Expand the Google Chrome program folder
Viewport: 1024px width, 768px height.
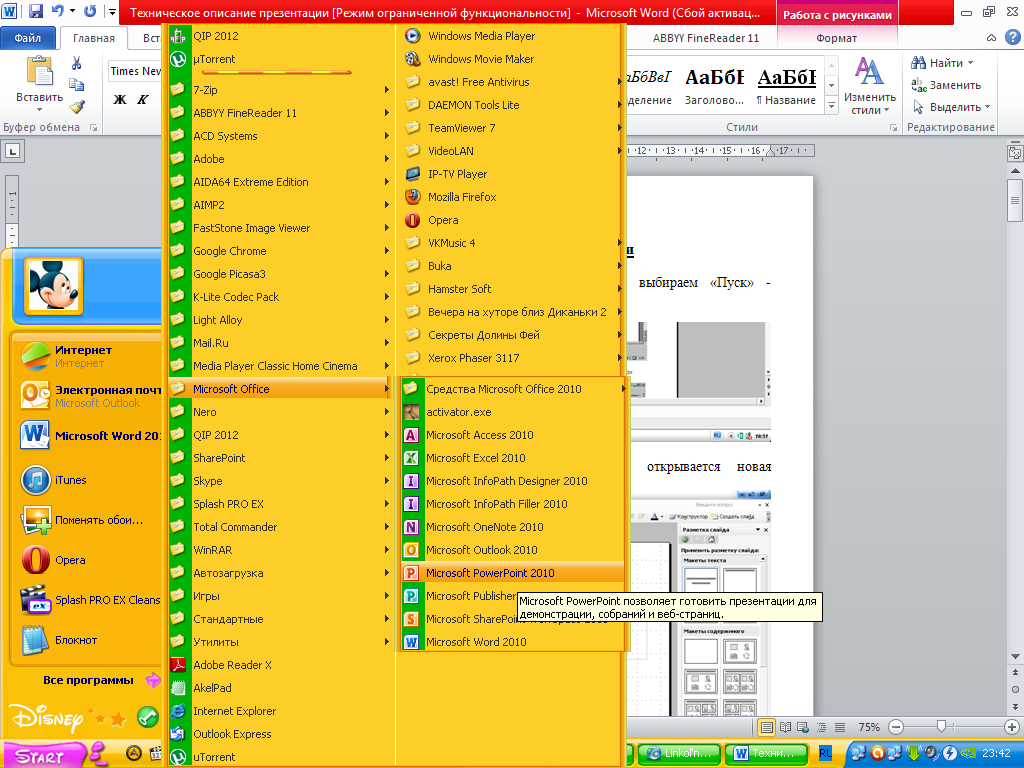click(x=281, y=251)
